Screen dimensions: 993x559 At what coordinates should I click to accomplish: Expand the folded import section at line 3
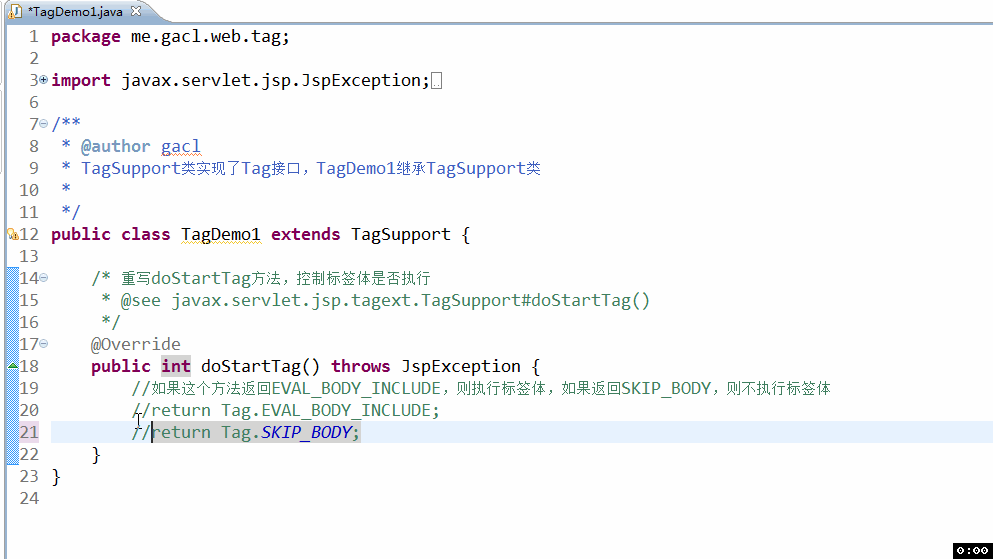point(43,80)
